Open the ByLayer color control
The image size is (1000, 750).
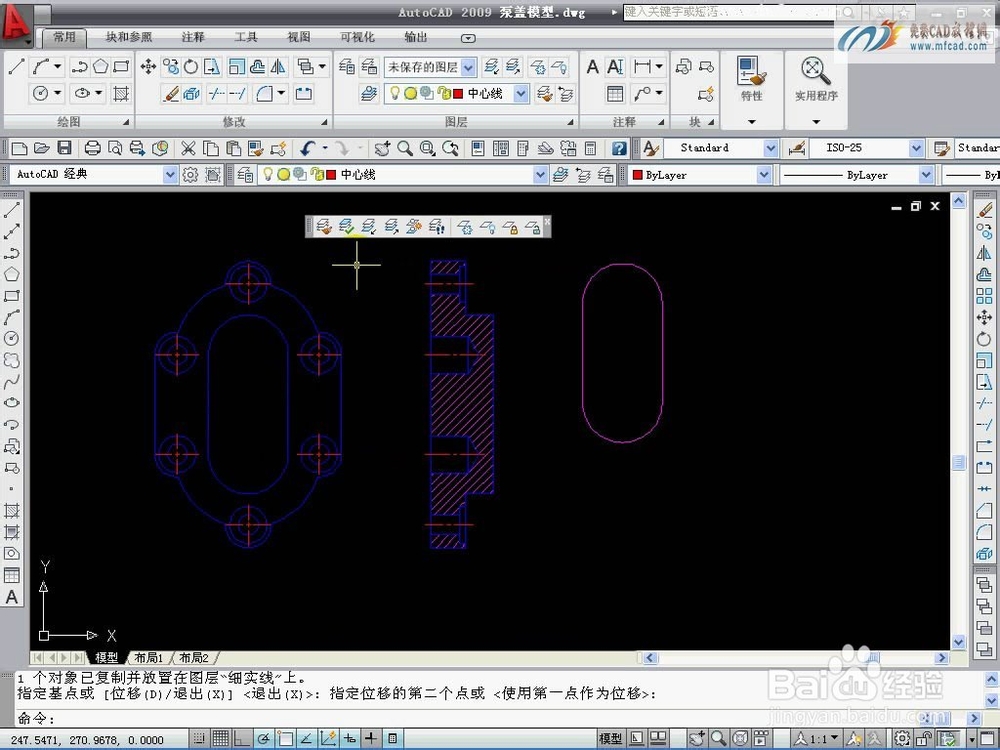click(700, 175)
